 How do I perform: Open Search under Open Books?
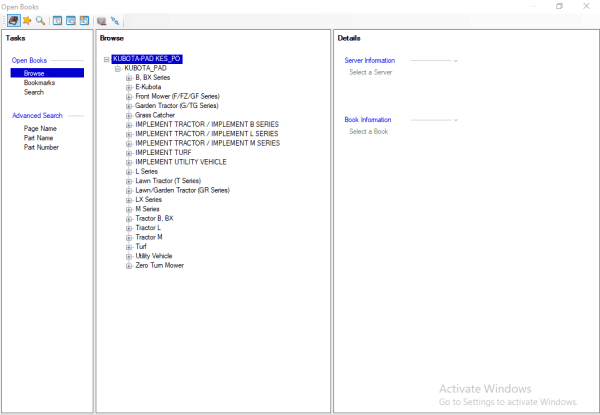coord(34,92)
